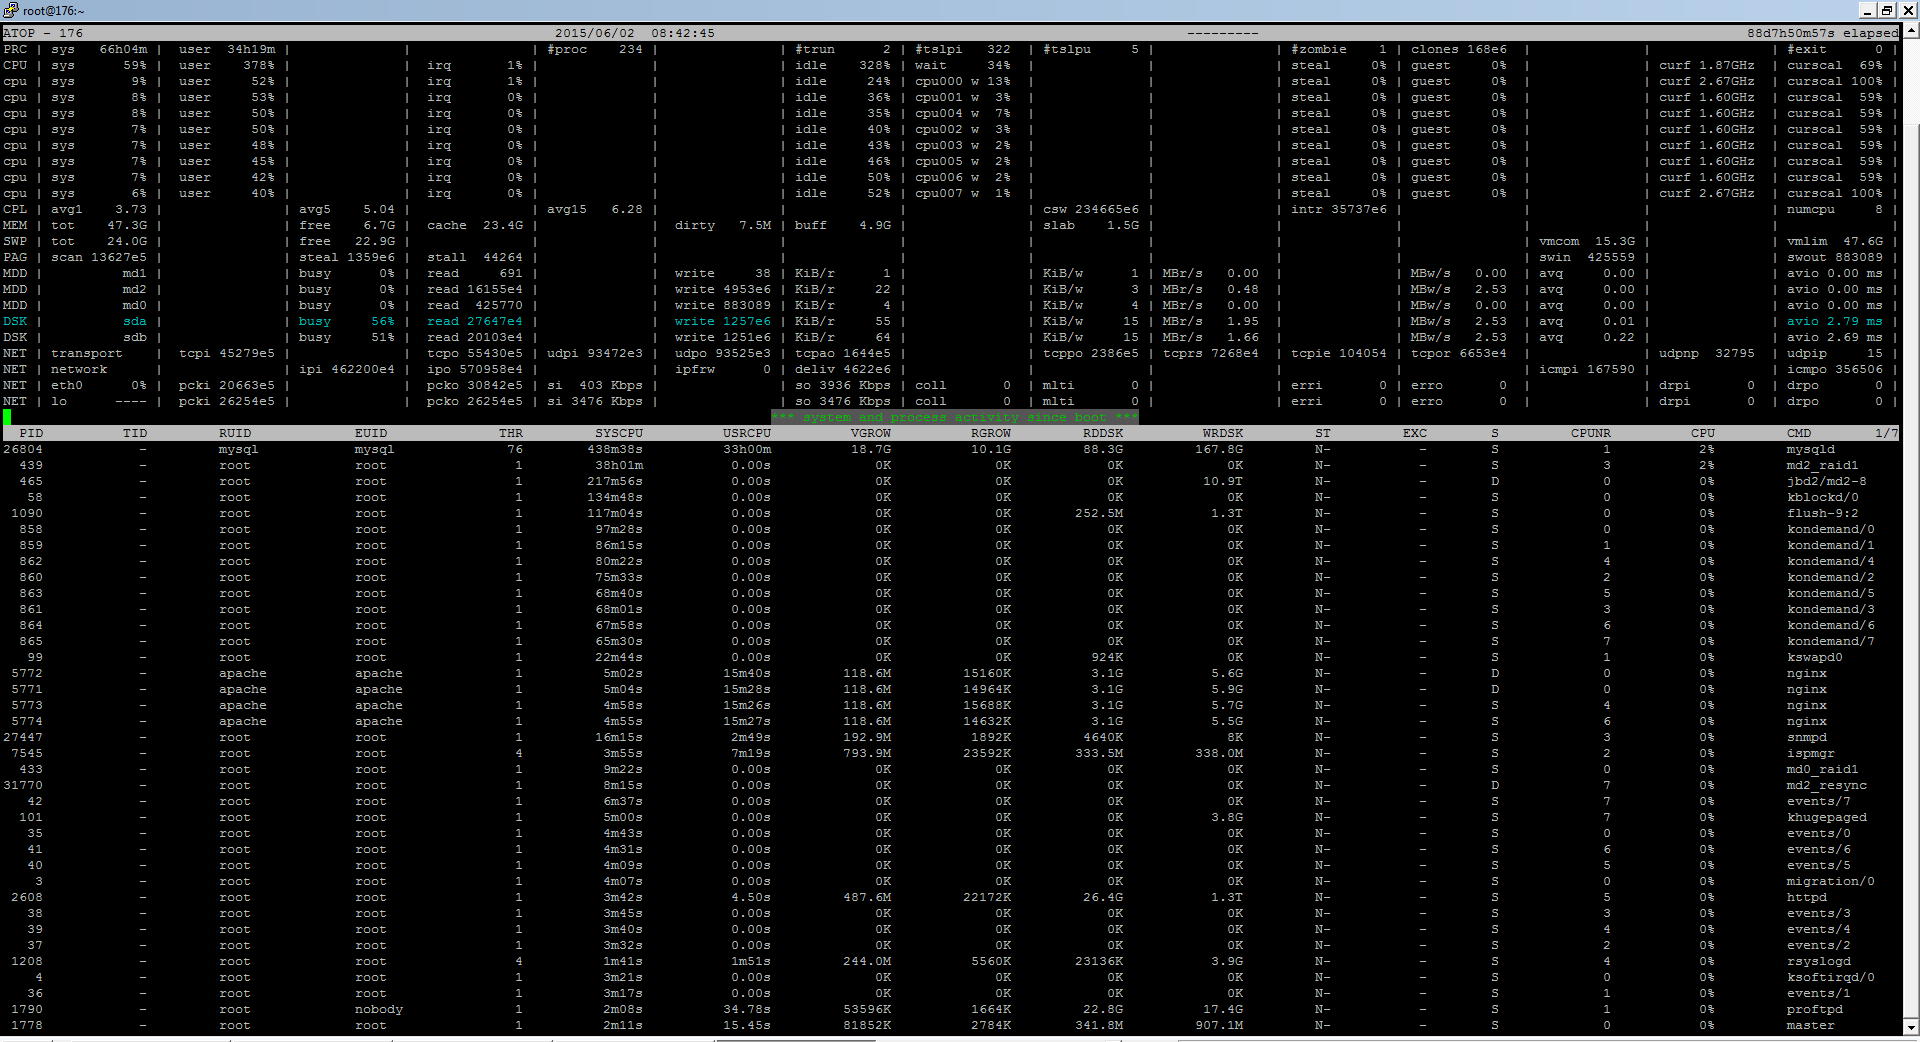Click the scrollbar down arrow

[x=1911, y=1027]
